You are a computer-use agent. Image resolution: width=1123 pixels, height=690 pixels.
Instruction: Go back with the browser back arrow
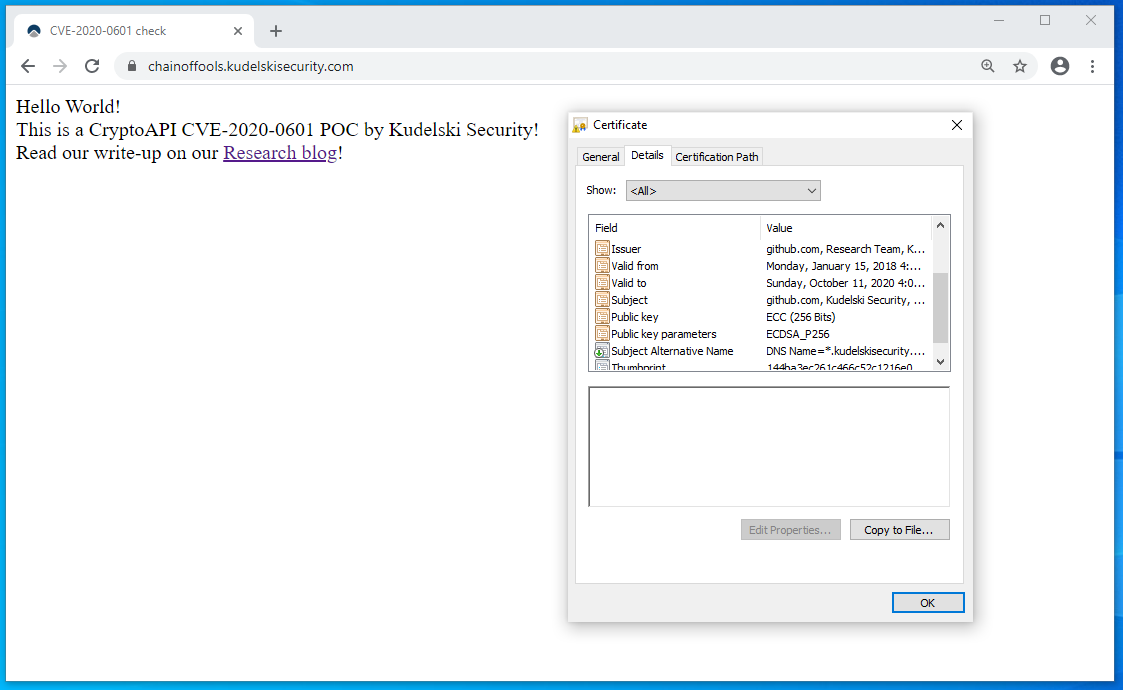point(28,66)
